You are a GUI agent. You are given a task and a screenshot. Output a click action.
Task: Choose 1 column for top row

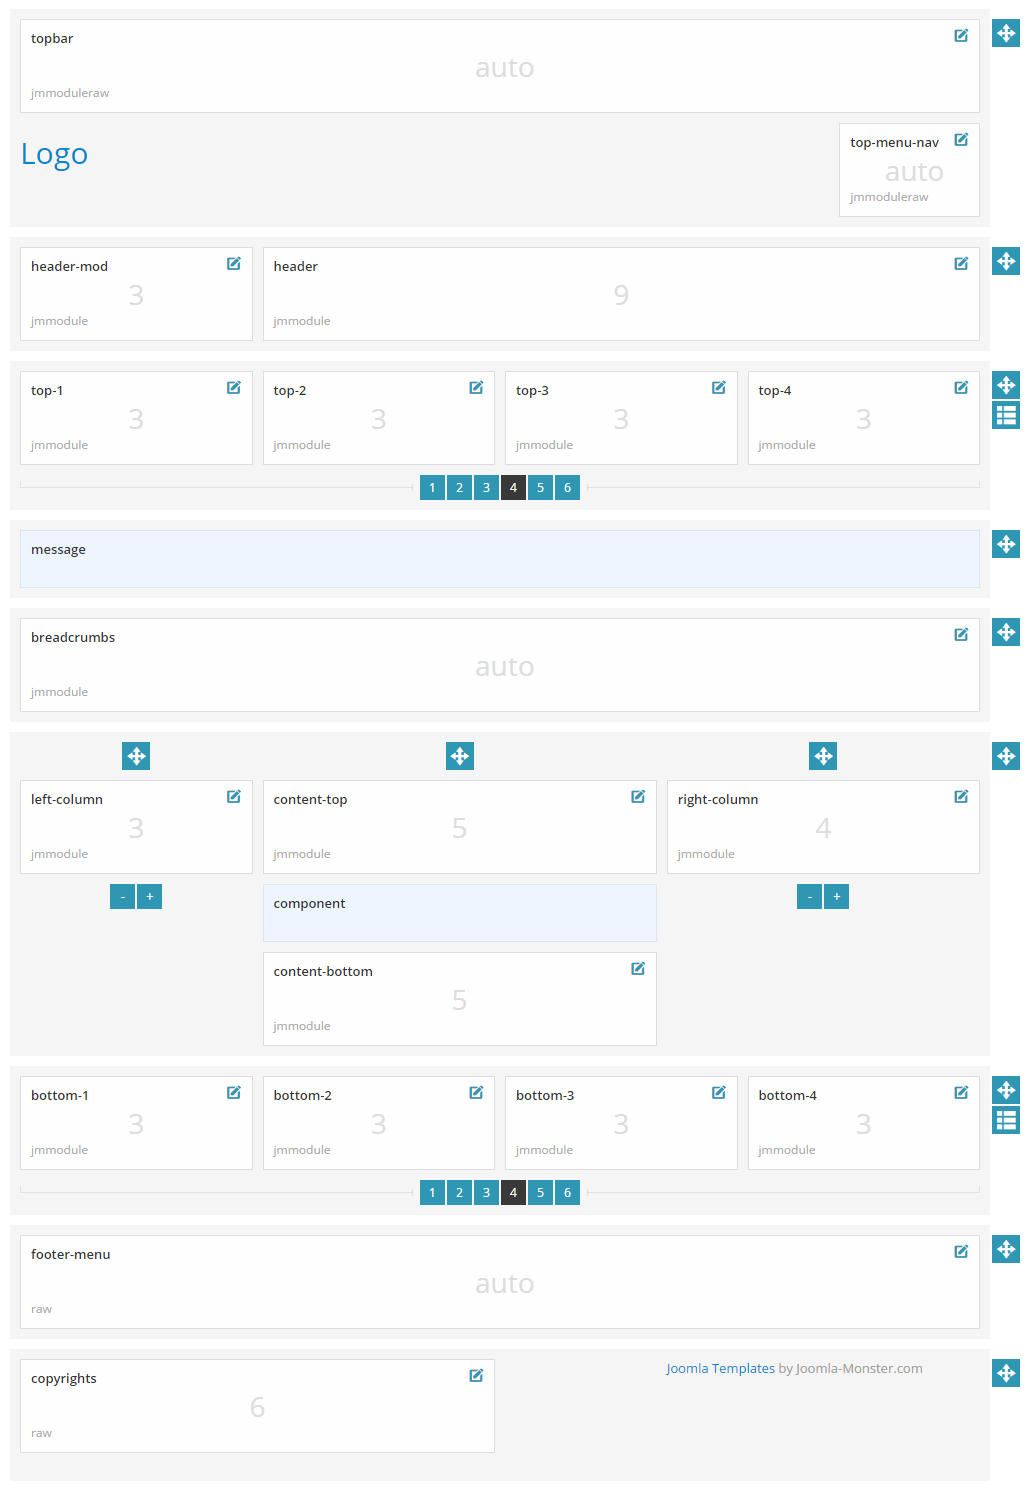(432, 488)
